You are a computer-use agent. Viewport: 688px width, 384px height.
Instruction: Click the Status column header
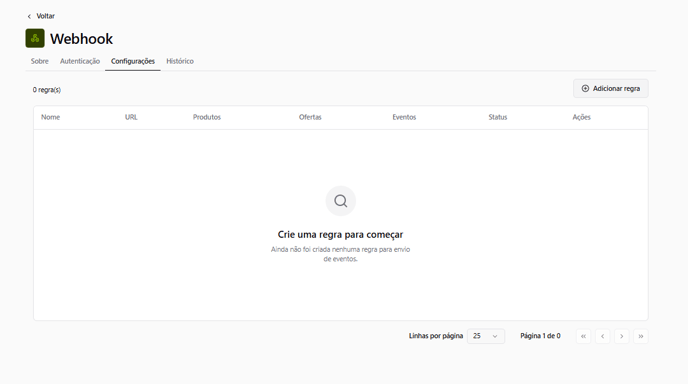(498, 117)
